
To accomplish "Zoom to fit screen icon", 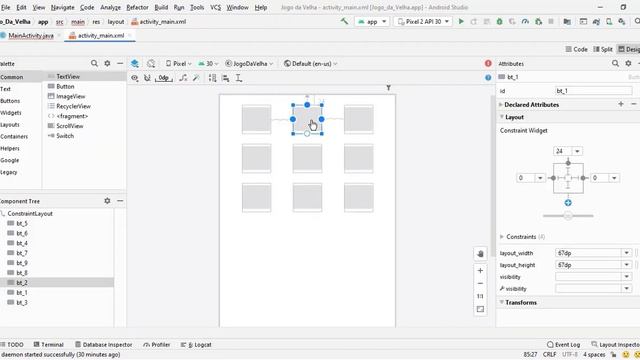I will [x=480, y=309].
